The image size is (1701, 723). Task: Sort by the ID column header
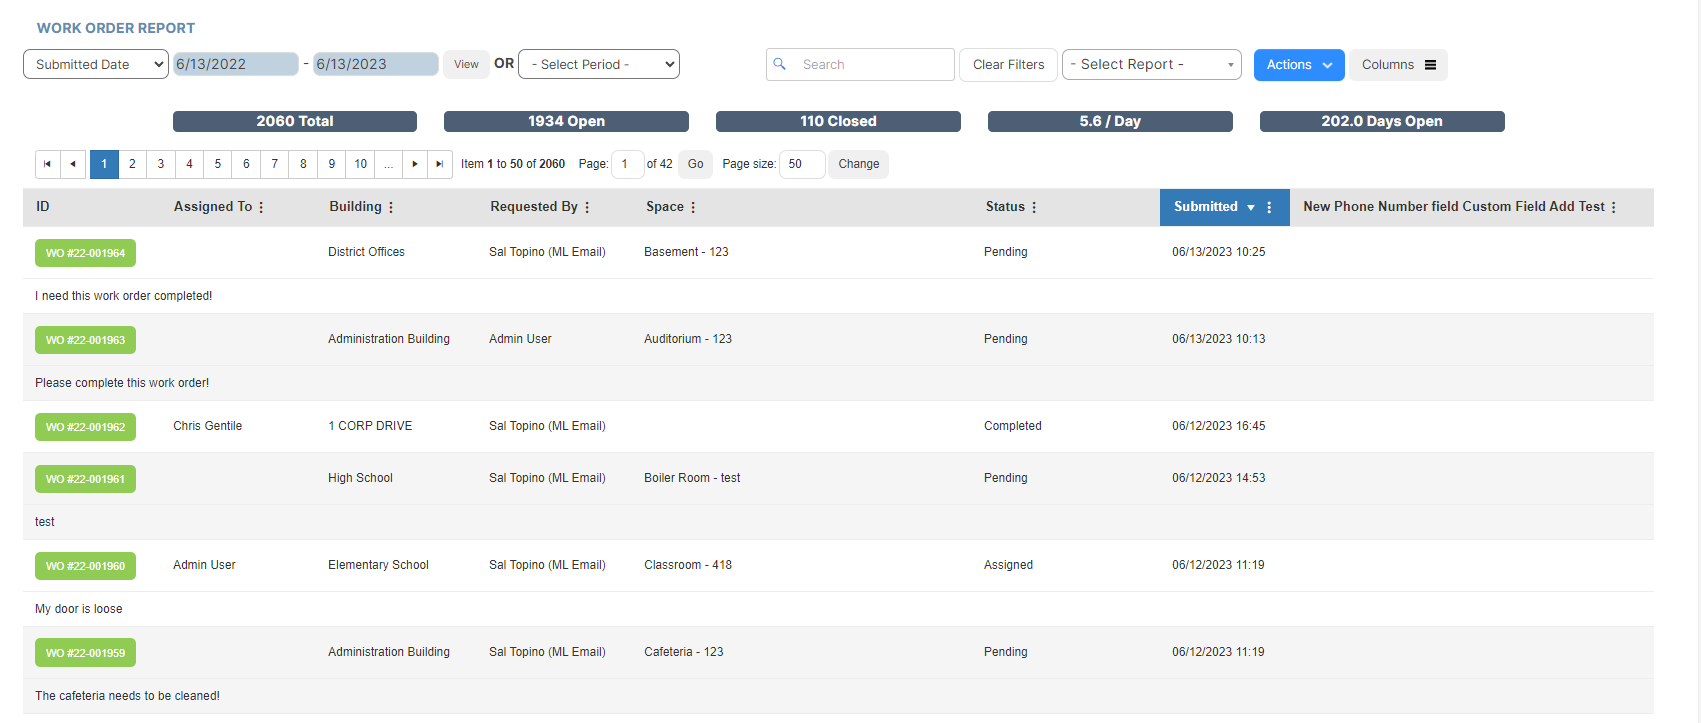pyautogui.click(x=43, y=207)
